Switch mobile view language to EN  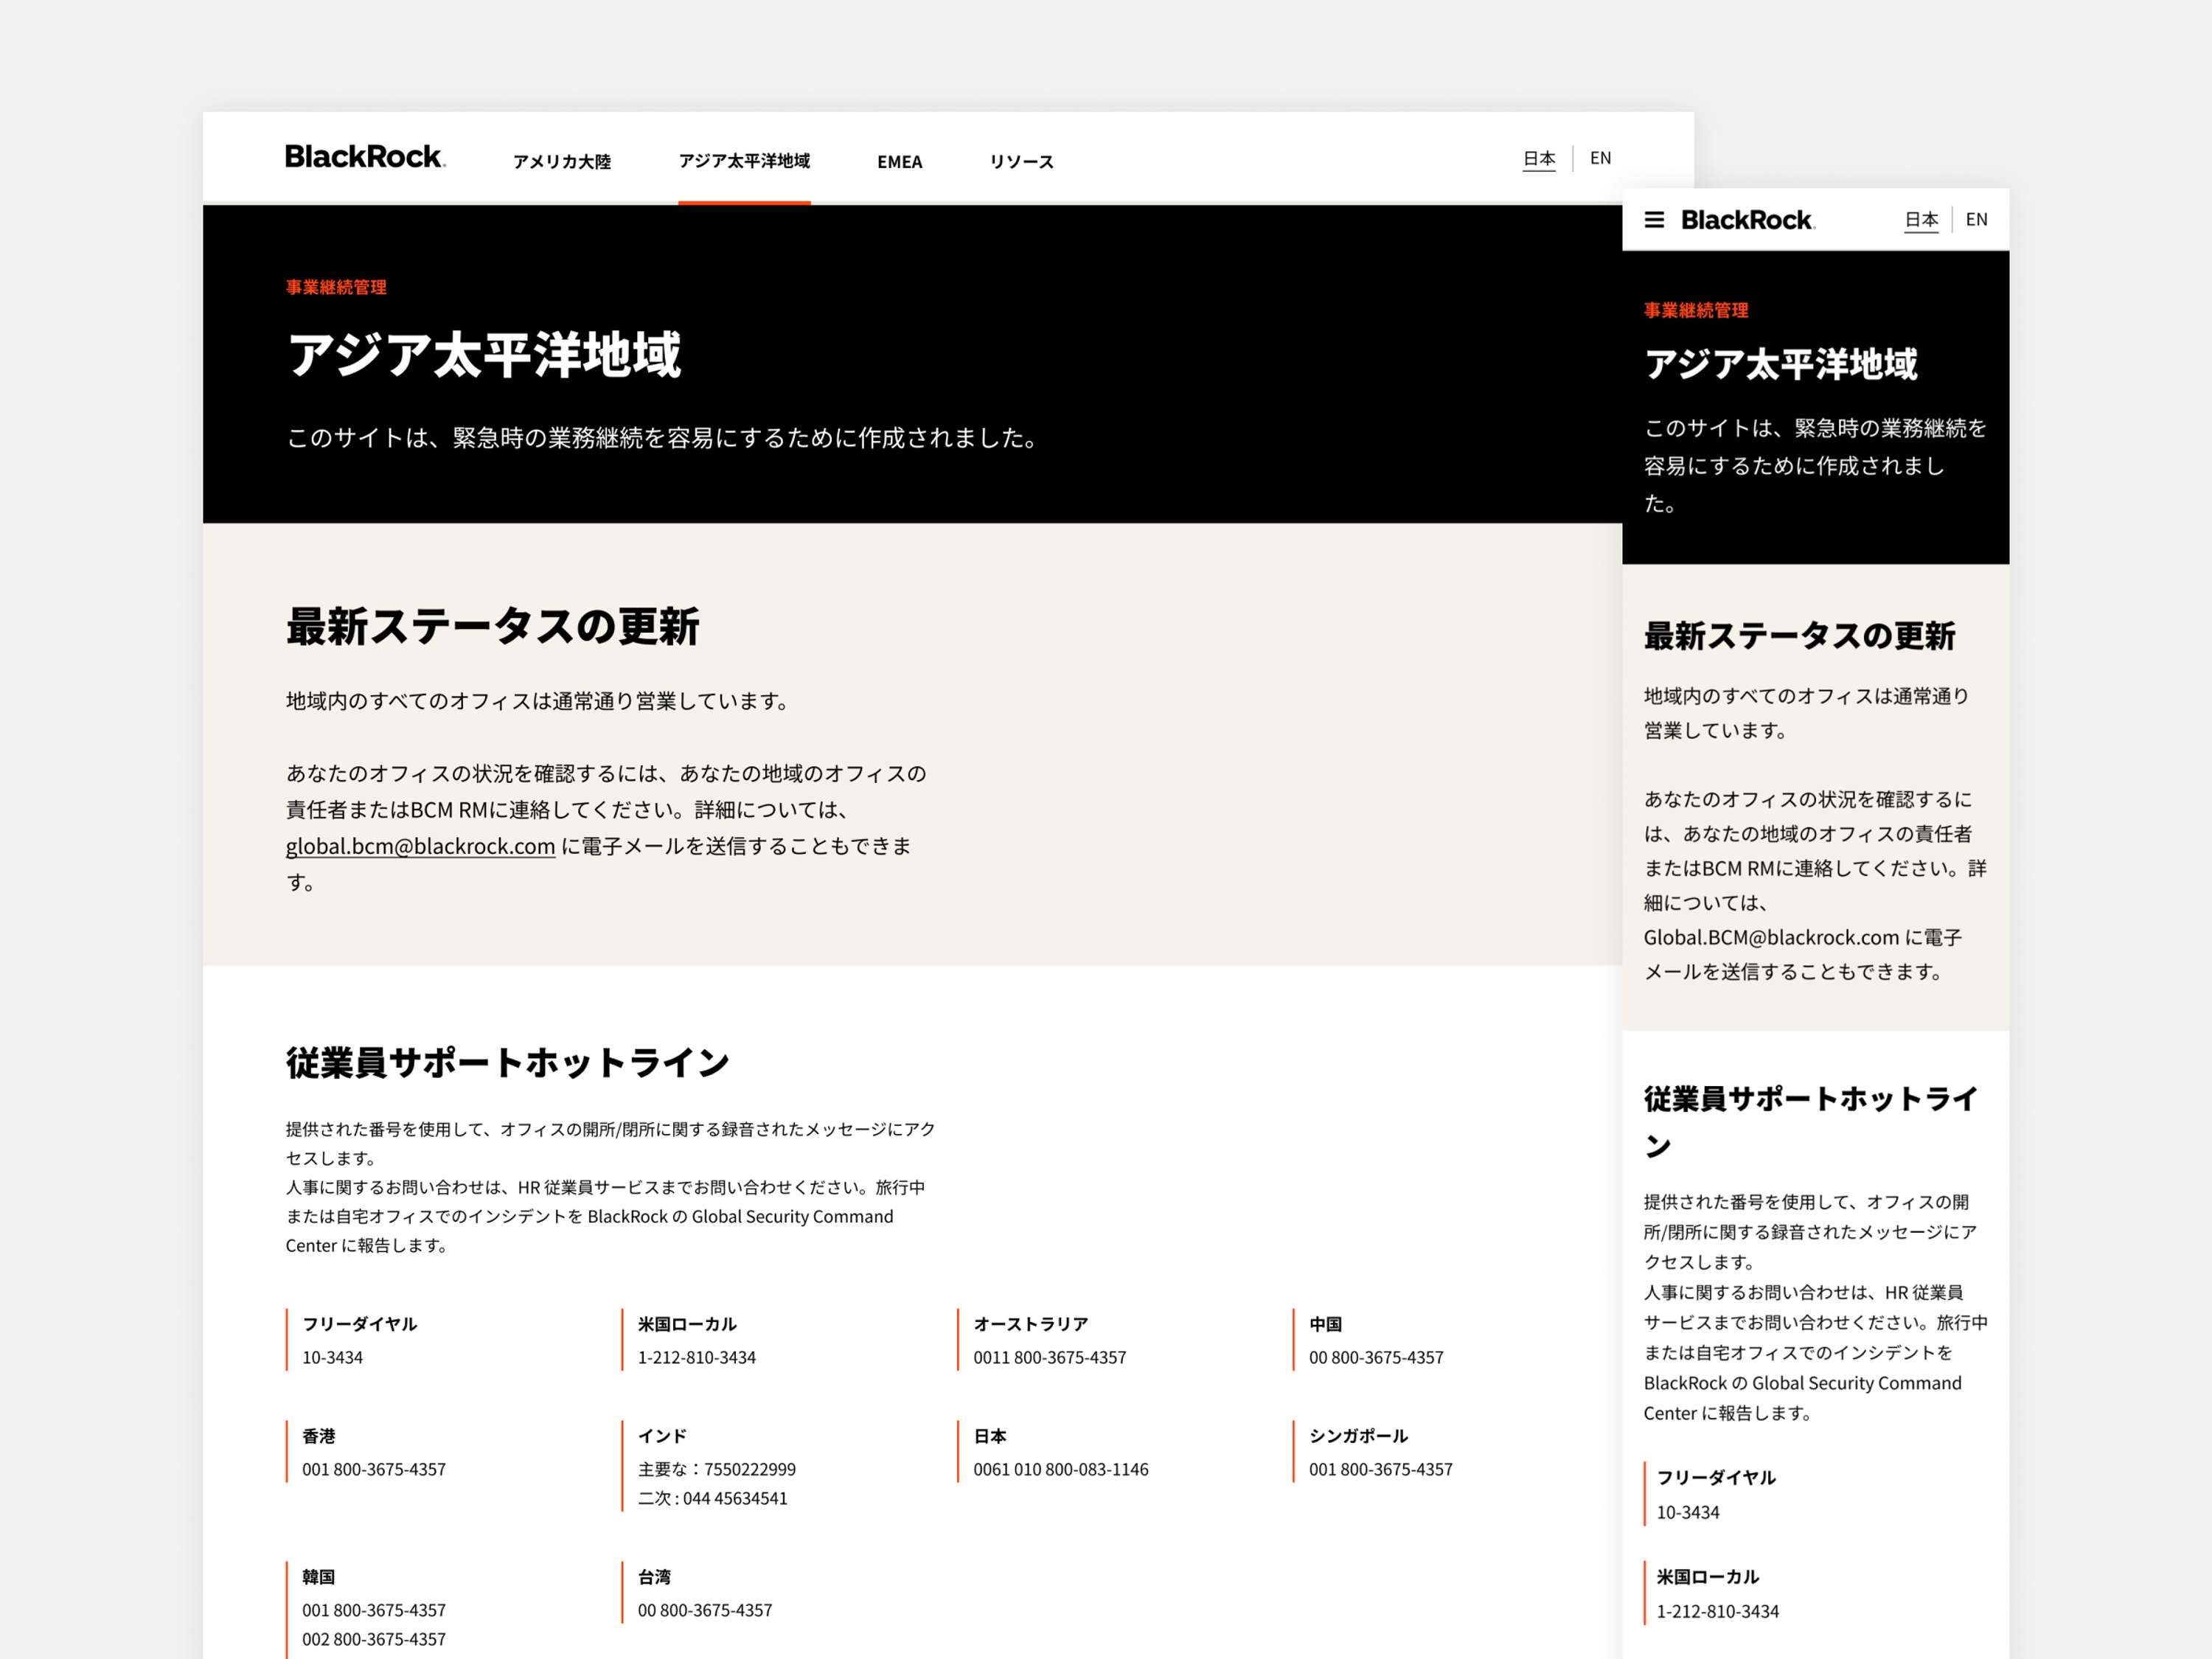tap(1976, 220)
